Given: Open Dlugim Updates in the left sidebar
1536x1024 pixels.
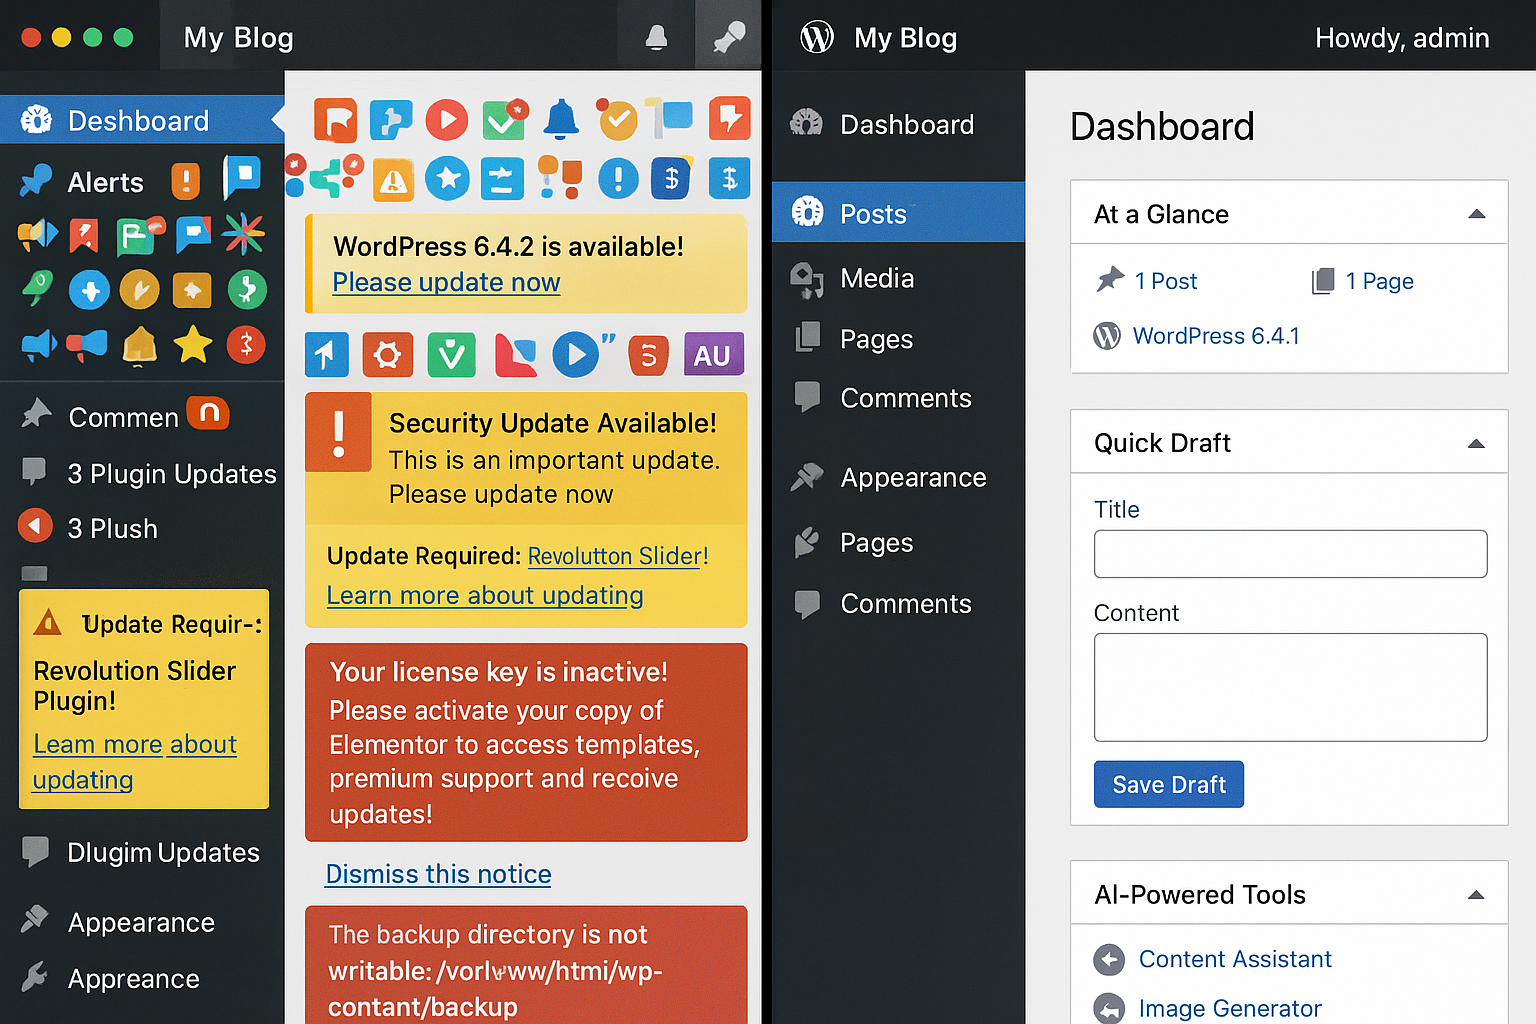Looking at the screenshot, I should [142, 853].
